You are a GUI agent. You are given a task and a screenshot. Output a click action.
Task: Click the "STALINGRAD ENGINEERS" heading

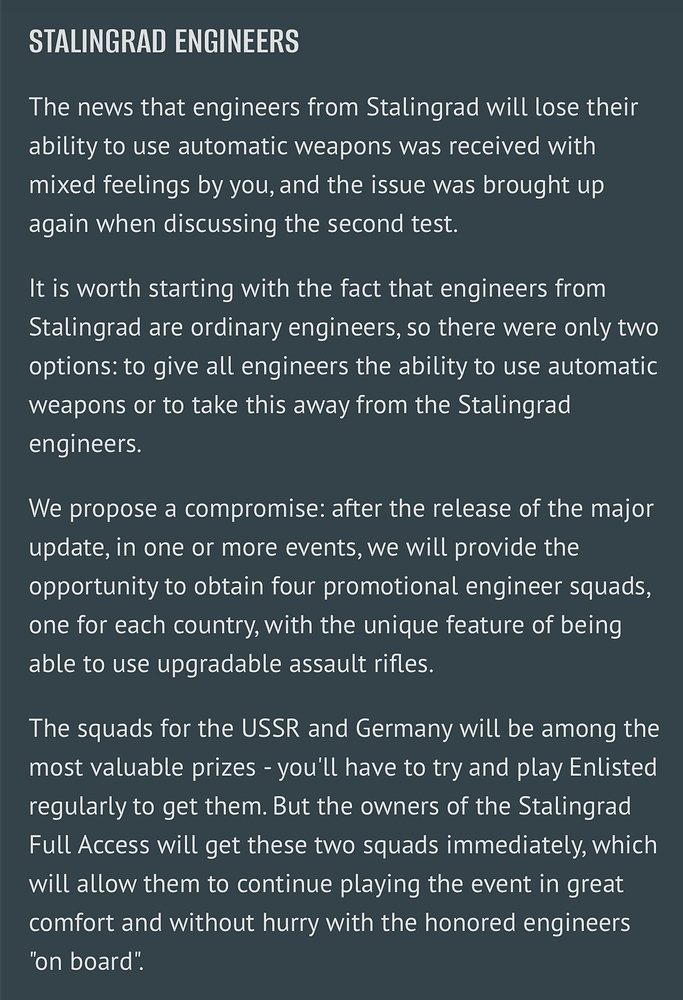pos(164,42)
